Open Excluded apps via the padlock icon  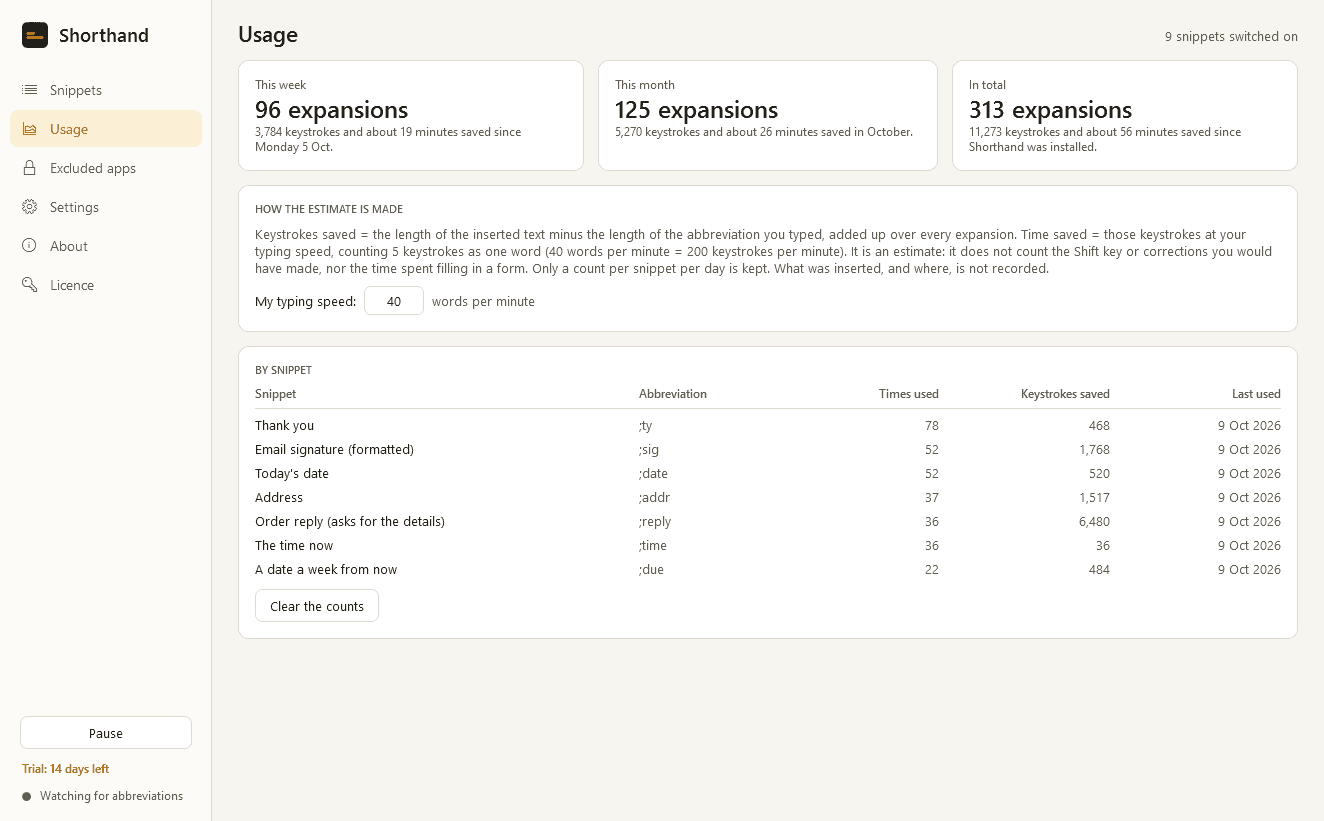coord(30,168)
